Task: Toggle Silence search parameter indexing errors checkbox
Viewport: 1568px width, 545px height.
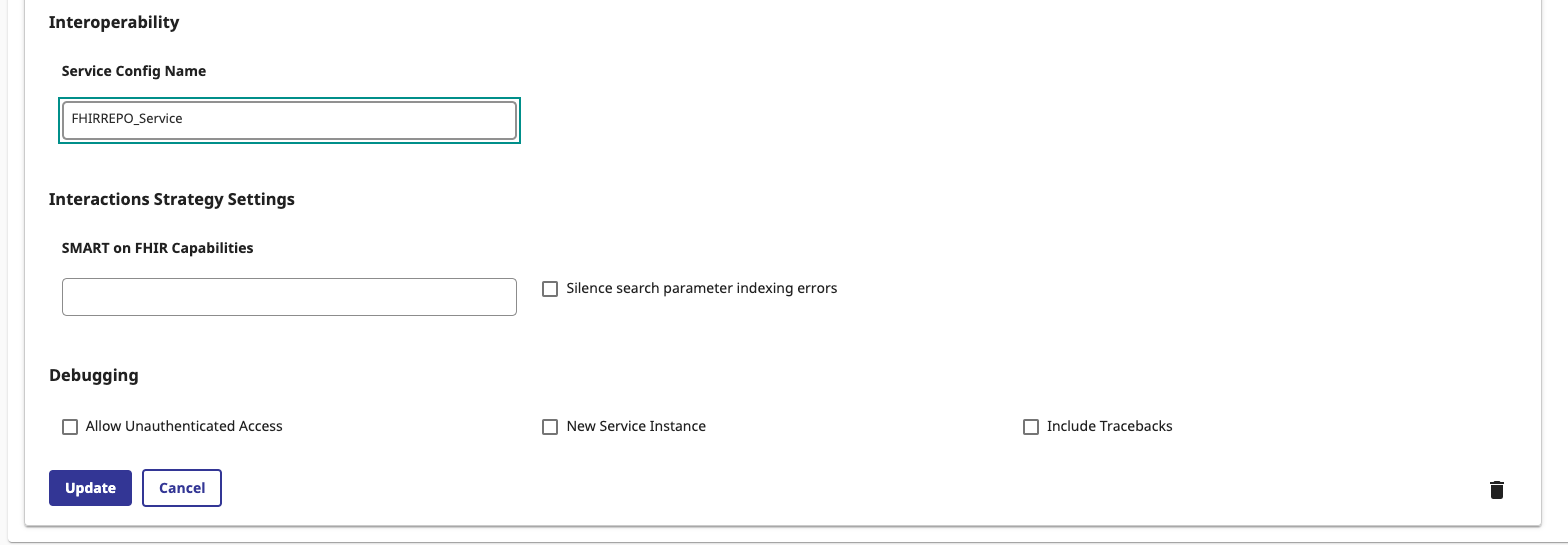Action: 550,289
